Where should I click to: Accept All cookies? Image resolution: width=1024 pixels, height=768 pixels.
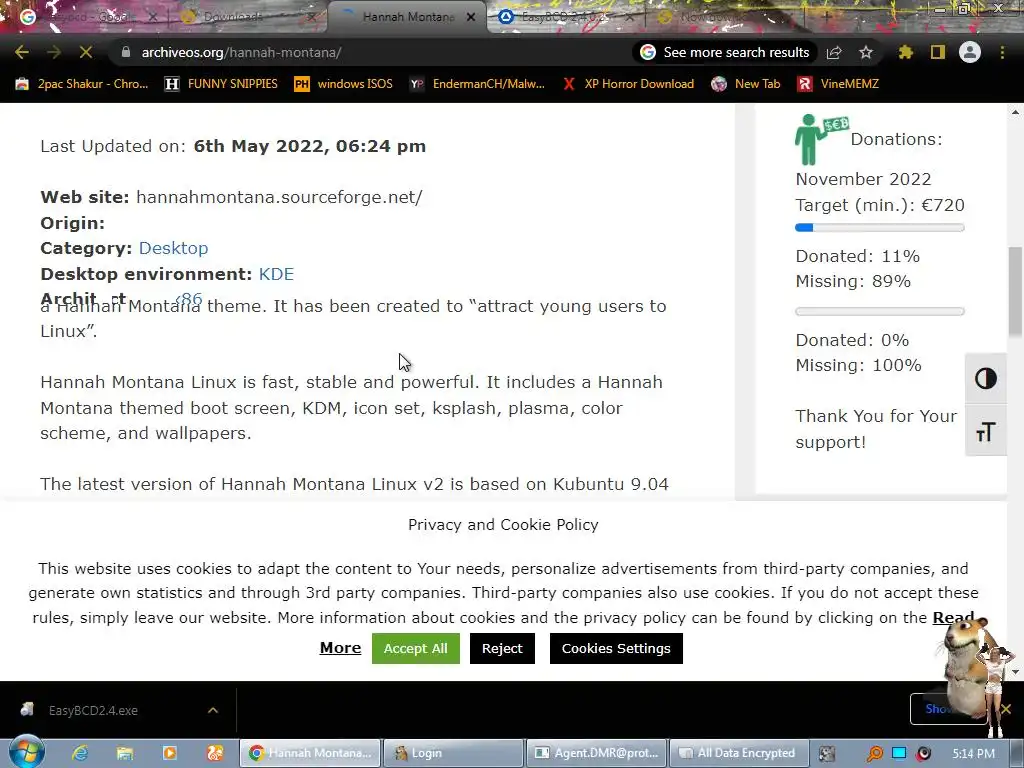(x=415, y=648)
